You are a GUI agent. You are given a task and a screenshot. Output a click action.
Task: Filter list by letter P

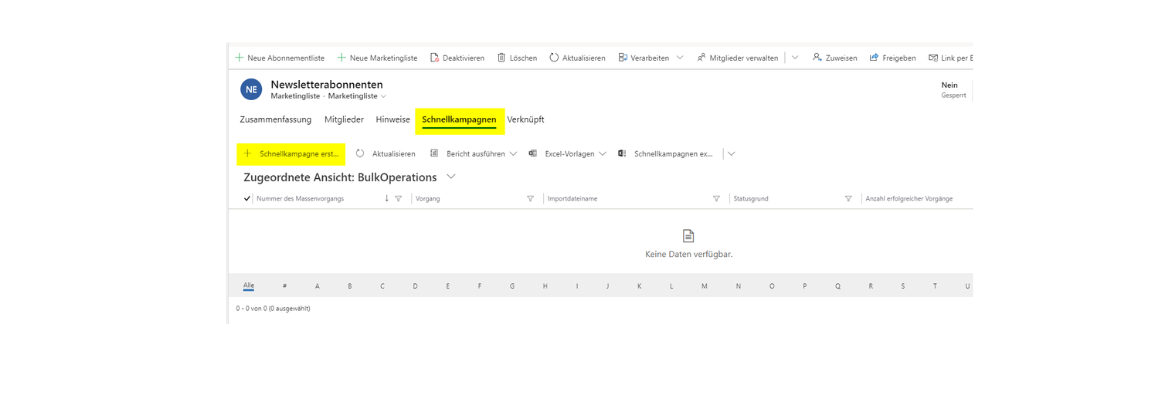804,286
